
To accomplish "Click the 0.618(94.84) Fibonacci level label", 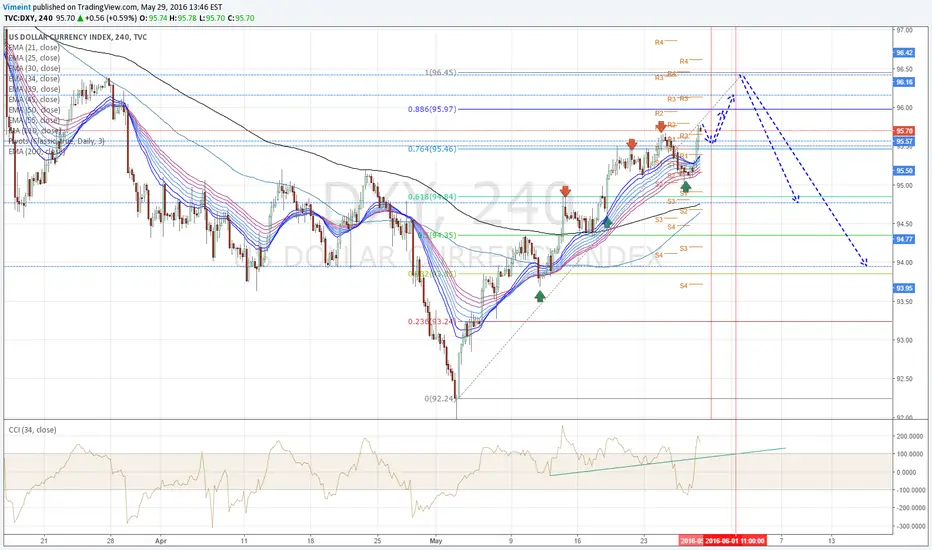I will click(x=432, y=197).
